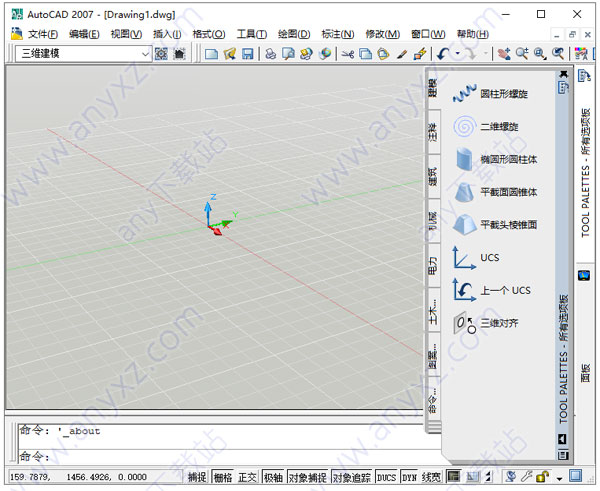This screenshot has height=491, width=600.
Task: Click the Save floppy disk icon
Action: click(x=248, y=54)
